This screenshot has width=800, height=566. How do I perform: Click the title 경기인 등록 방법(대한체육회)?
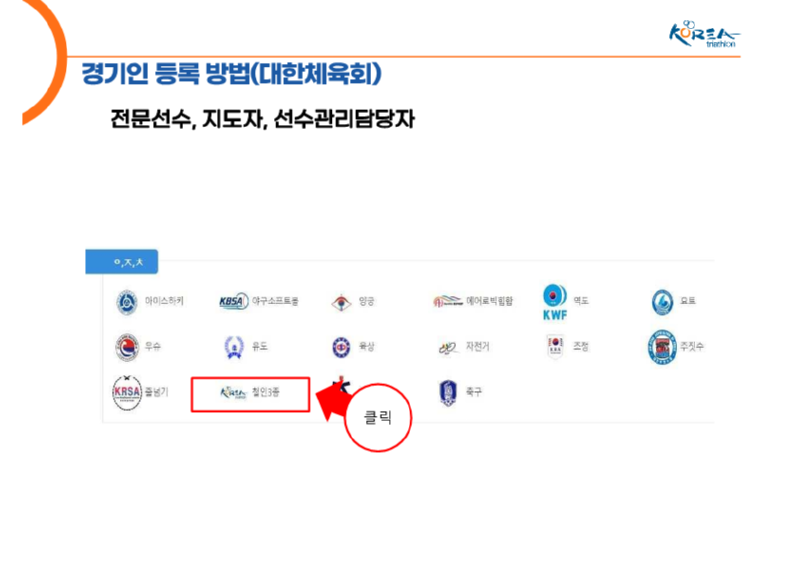[232, 74]
